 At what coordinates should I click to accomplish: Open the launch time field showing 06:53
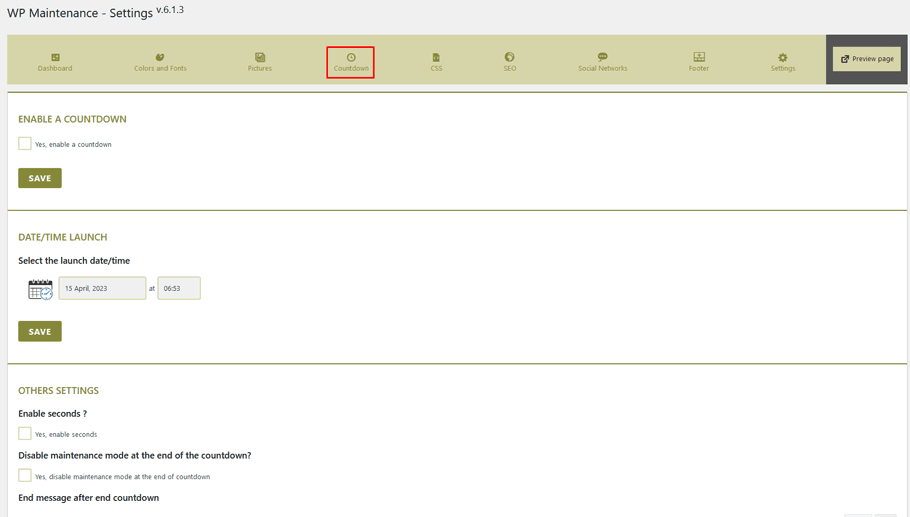pos(179,288)
